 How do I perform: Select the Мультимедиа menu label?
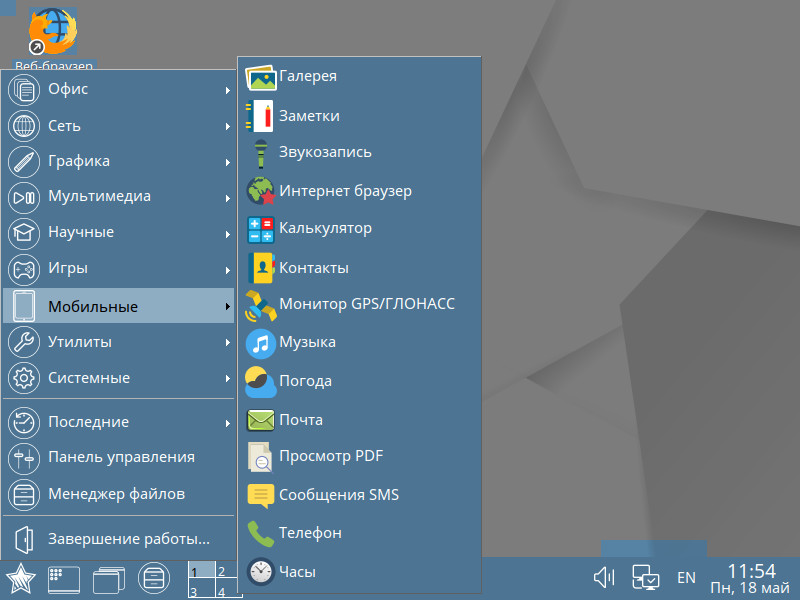(x=99, y=196)
